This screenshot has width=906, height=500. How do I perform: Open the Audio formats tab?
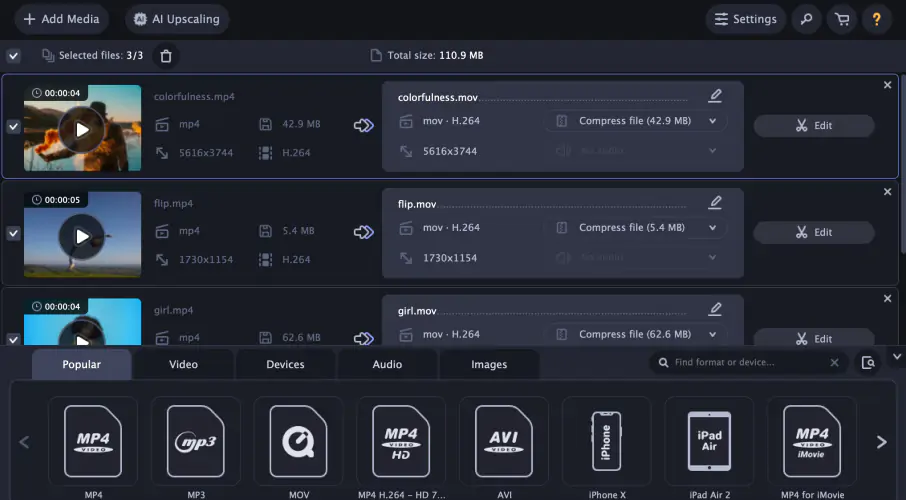coord(387,365)
